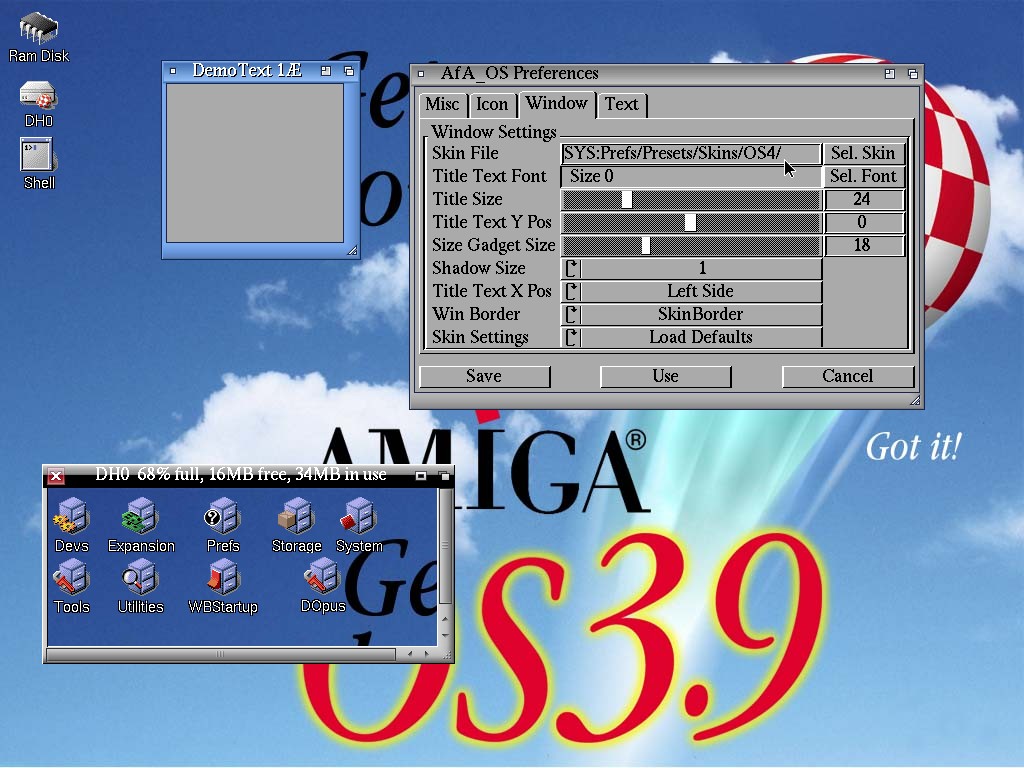Open the WBStartup drawer icon
The height and width of the screenshot is (768, 1024).
tap(223, 586)
